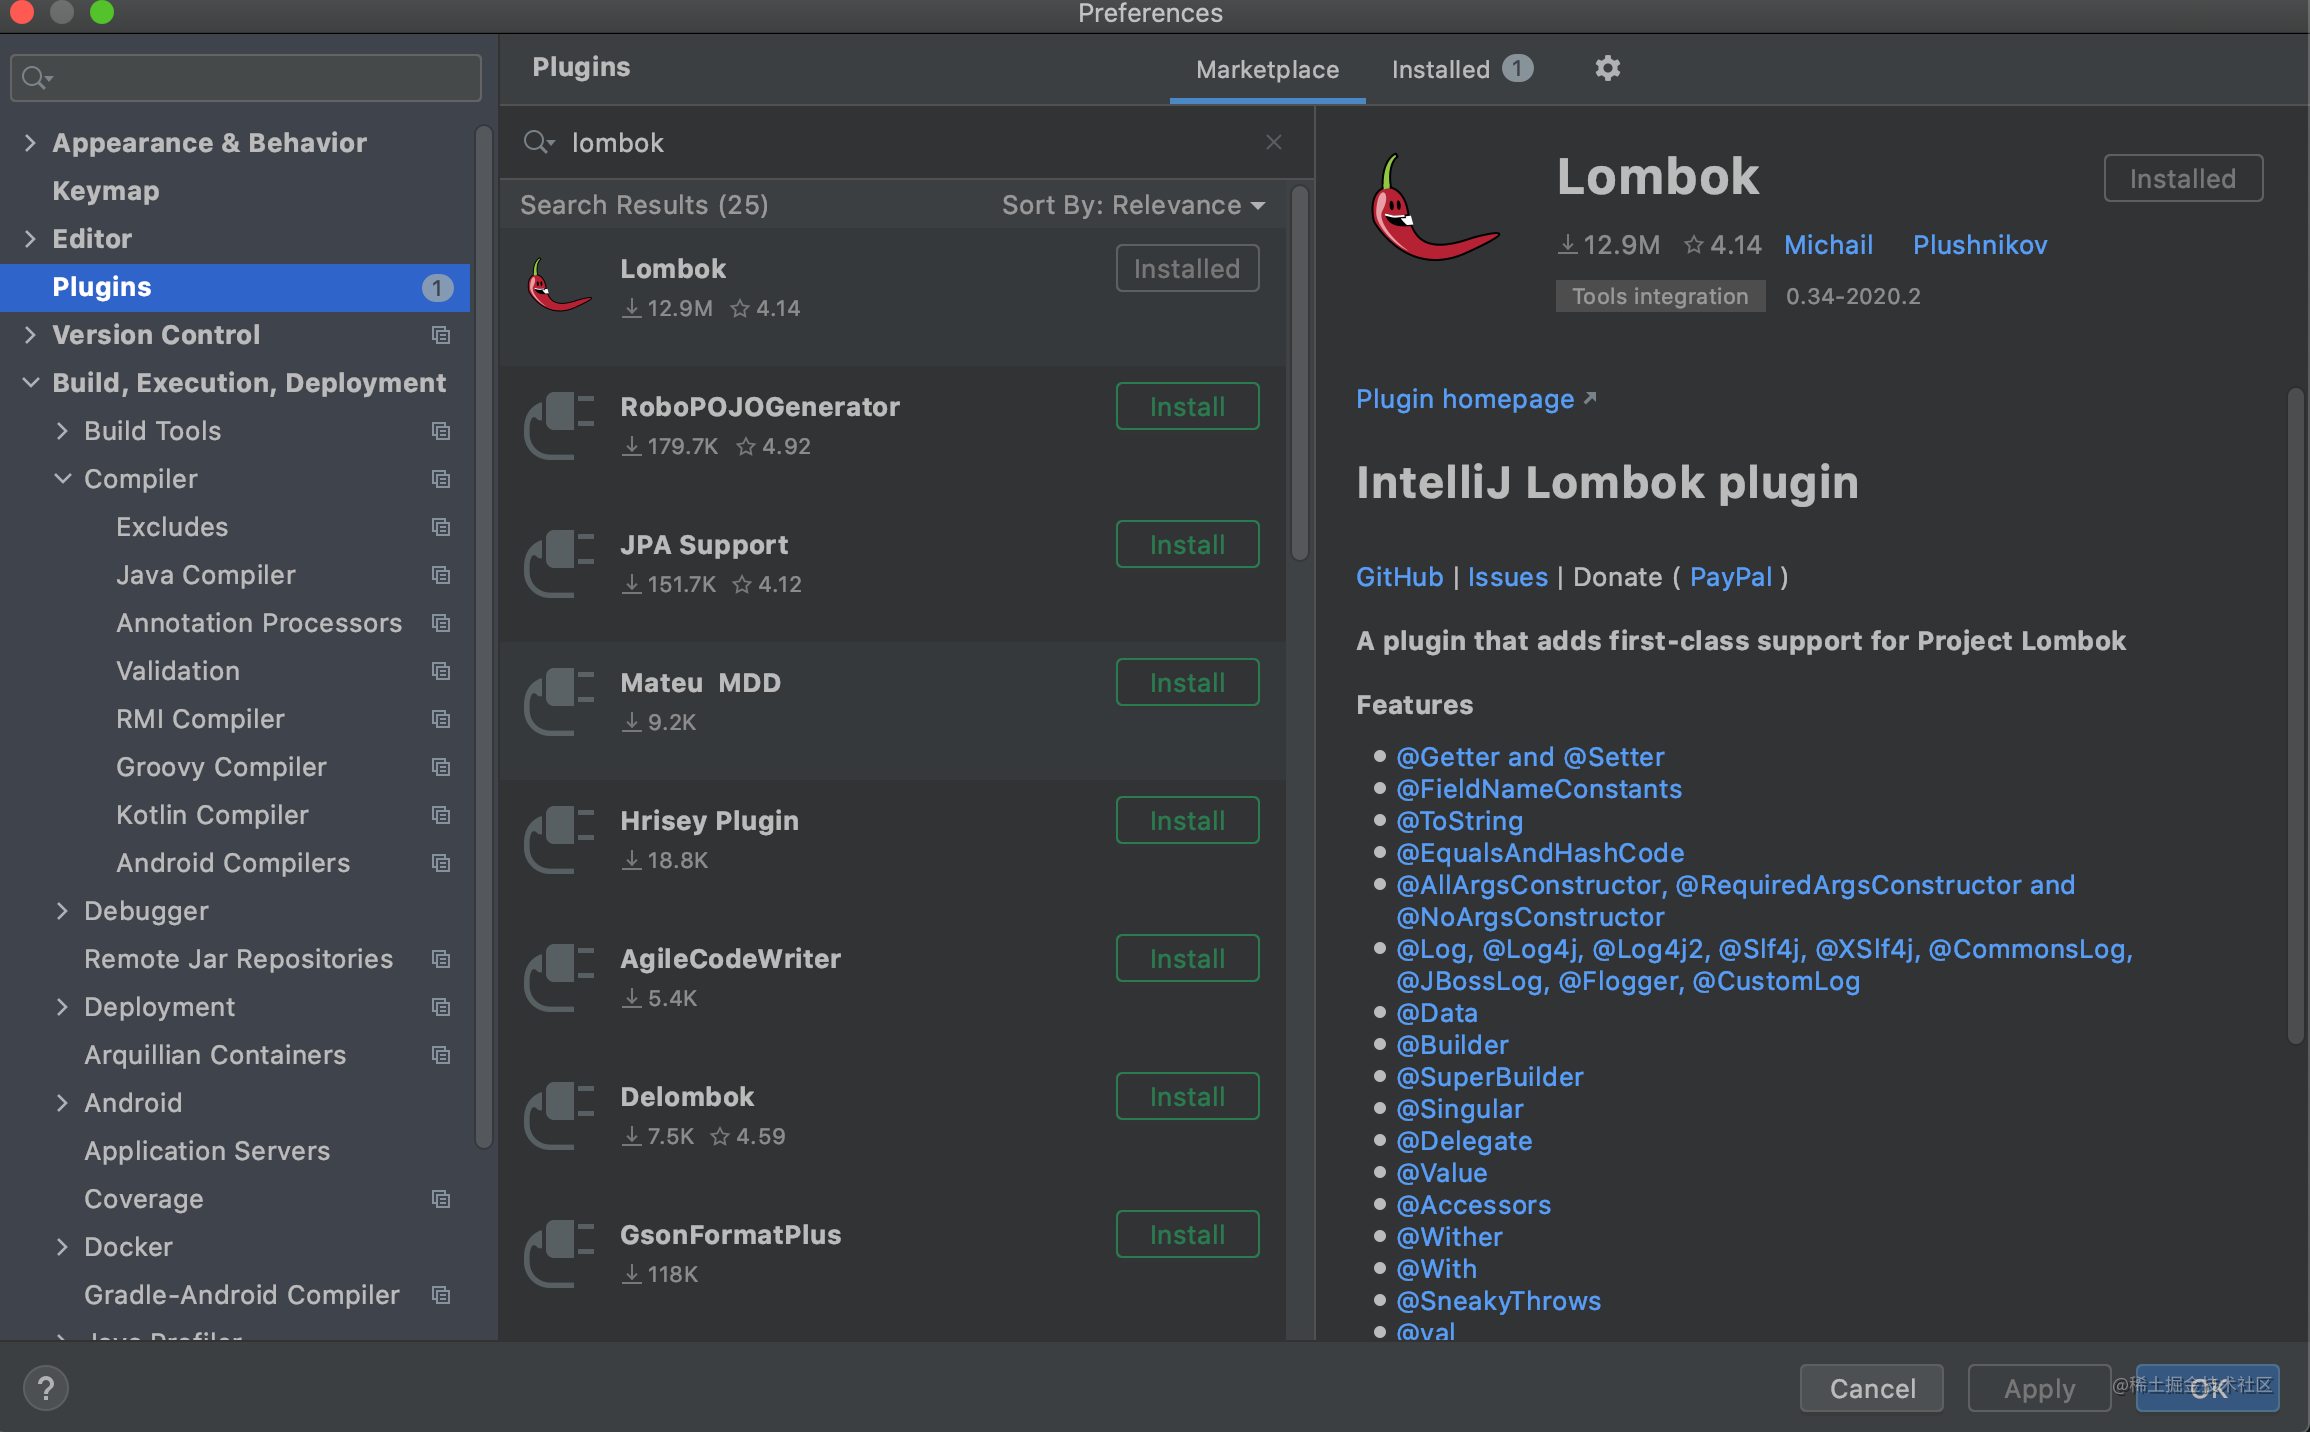Viewport: 2310px width, 1432px height.
Task: Click the star rating icon next to 4.14
Action: click(x=1693, y=244)
